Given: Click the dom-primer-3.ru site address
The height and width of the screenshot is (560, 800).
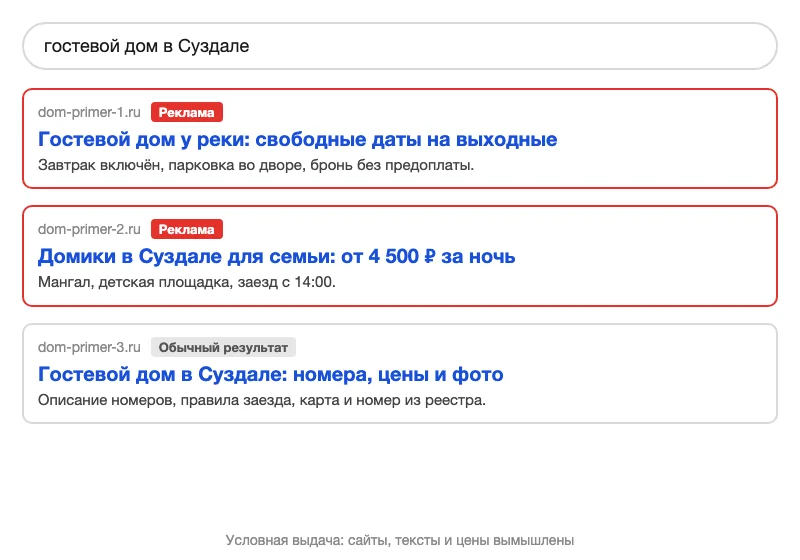Looking at the screenshot, I should click(89, 347).
